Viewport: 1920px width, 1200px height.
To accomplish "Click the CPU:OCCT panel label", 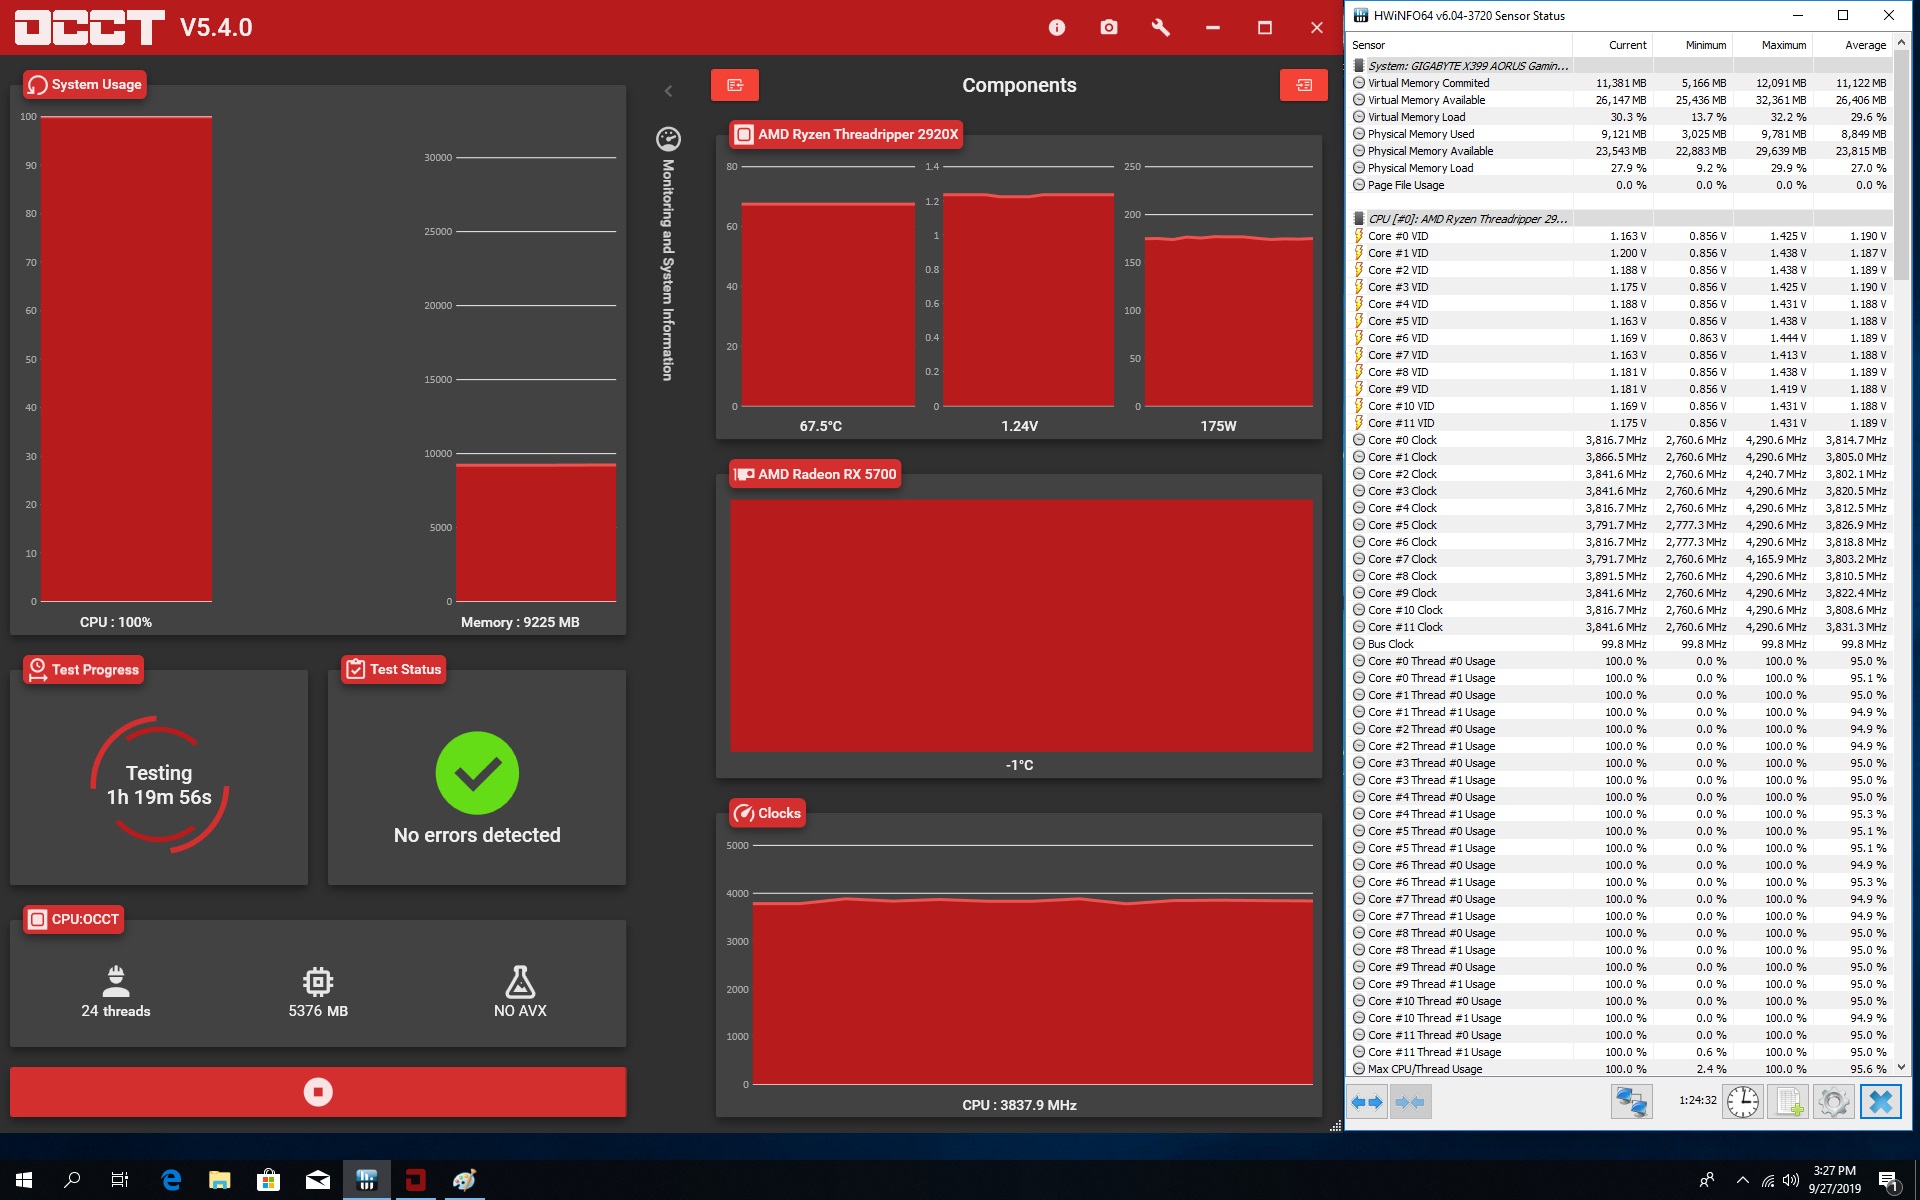I will tap(74, 919).
